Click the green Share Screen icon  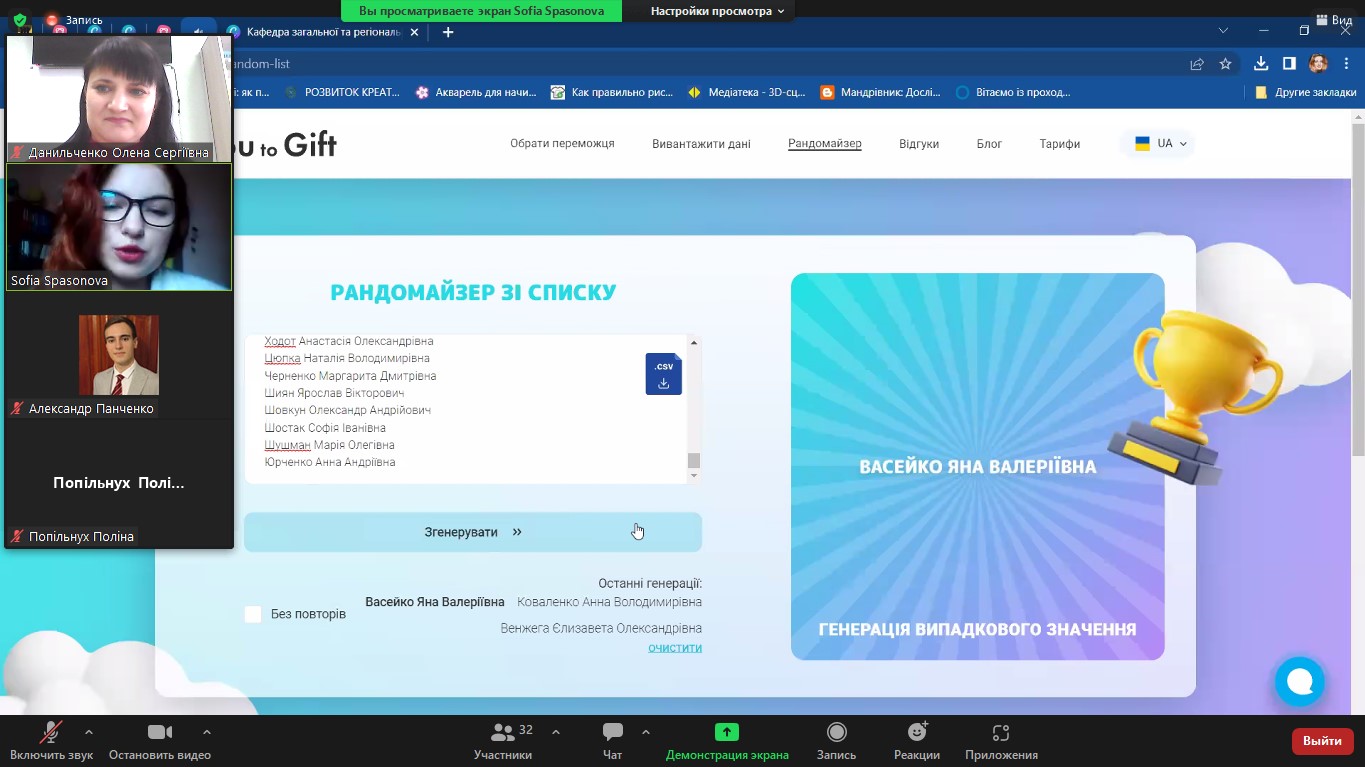[727, 733]
